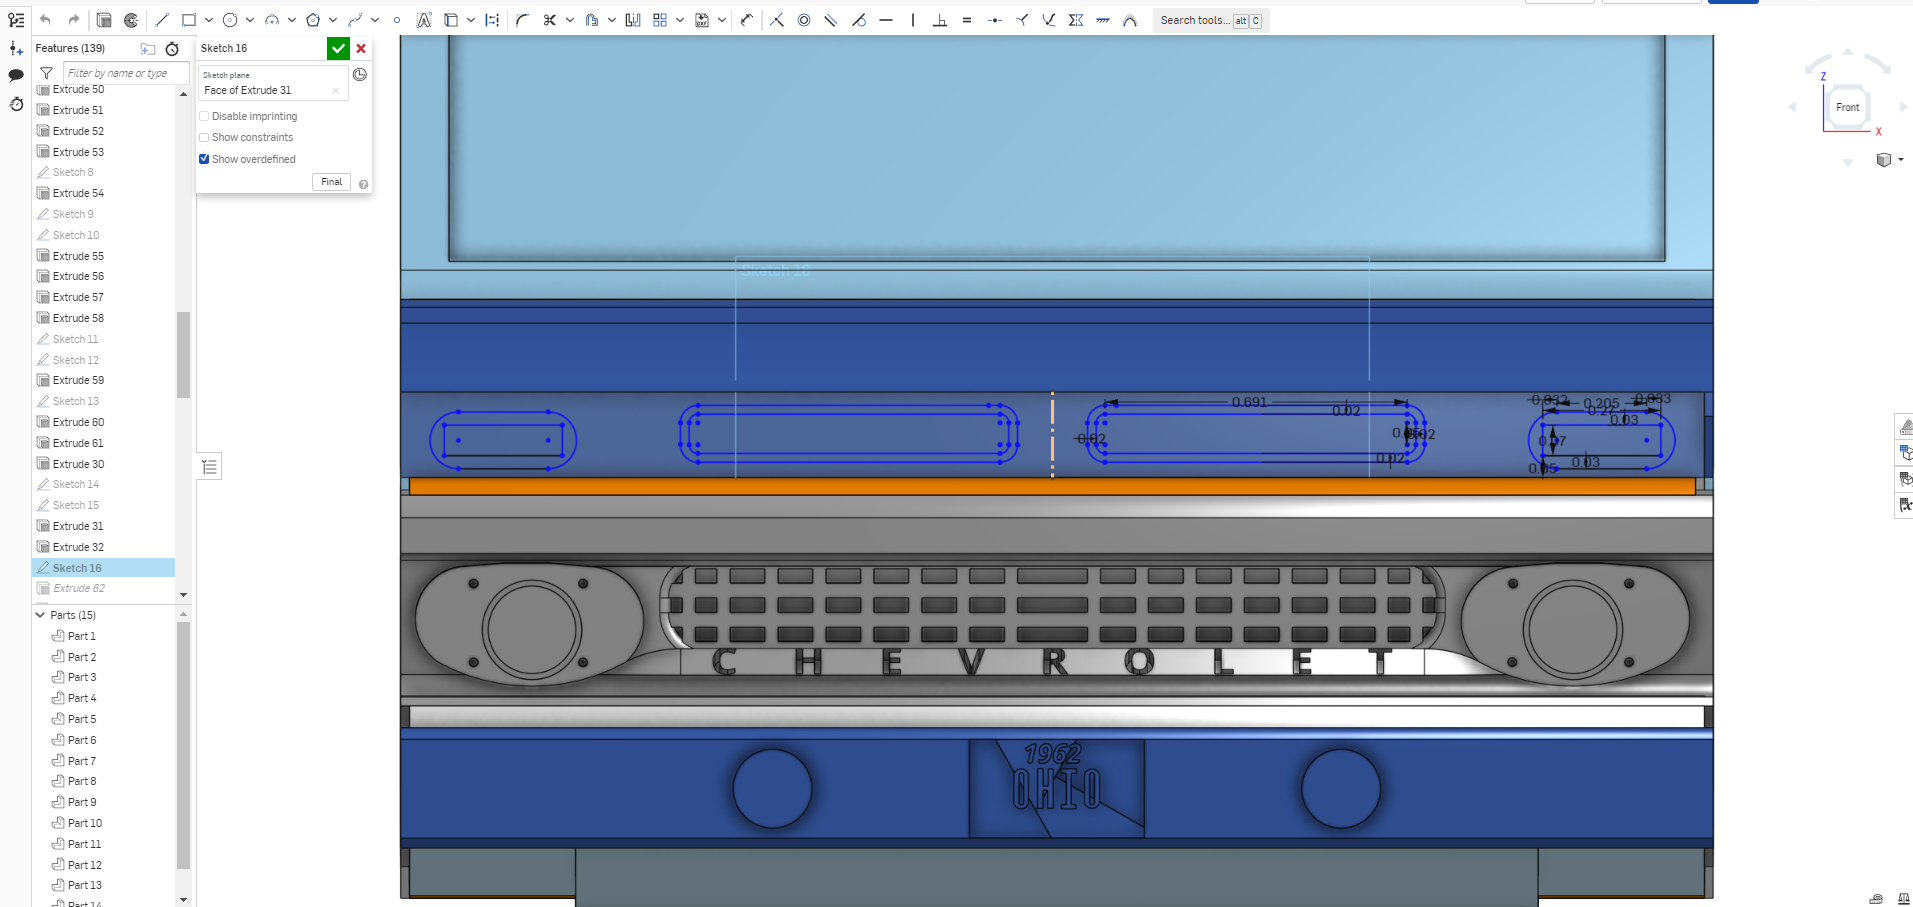Apply a Perpendicular constraint

pos(940,20)
